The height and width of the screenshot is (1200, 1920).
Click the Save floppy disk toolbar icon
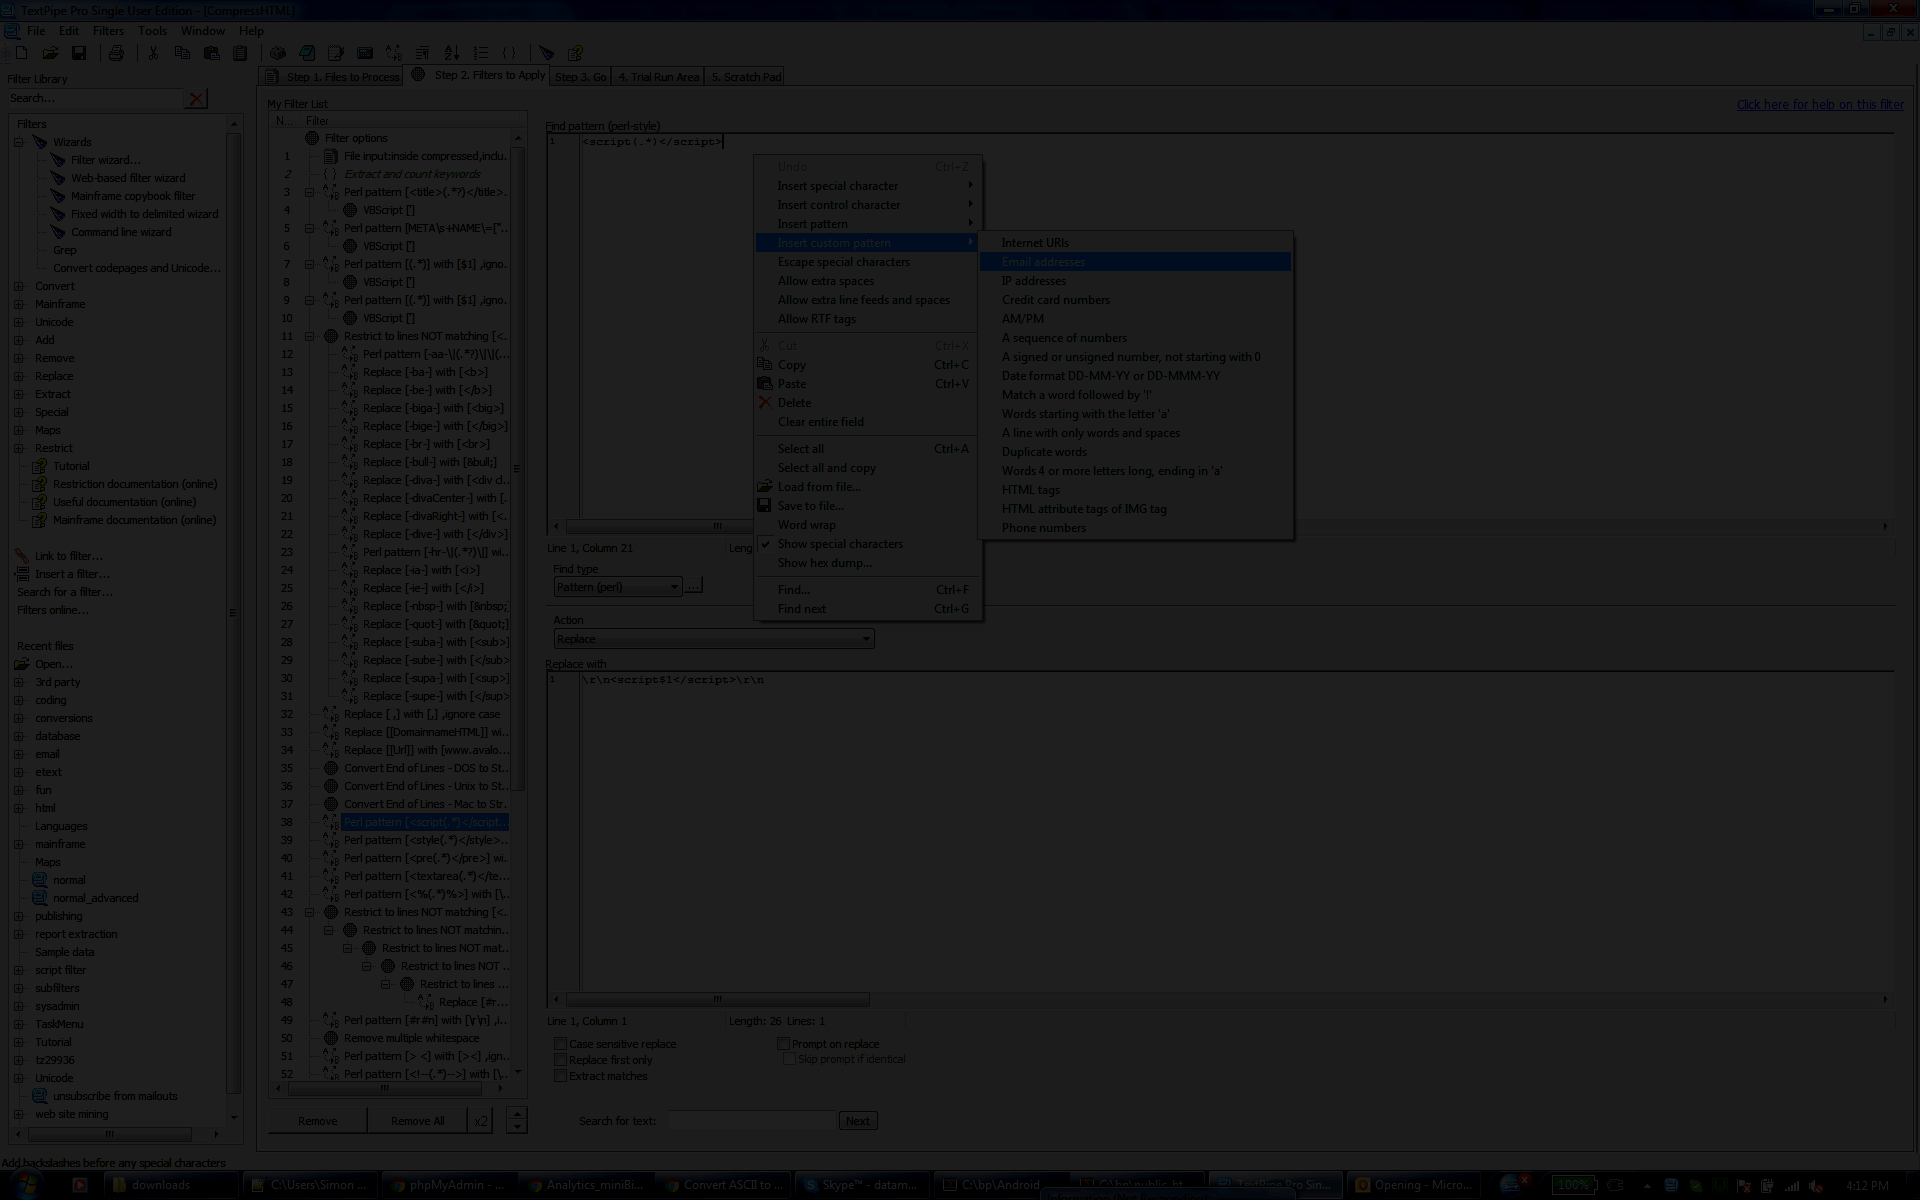point(79,53)
